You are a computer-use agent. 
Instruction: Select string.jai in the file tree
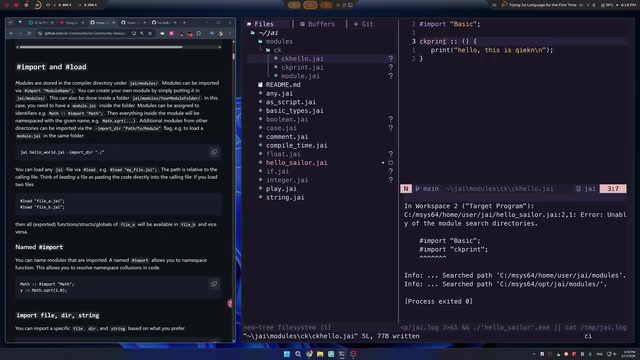coord(285,197)
